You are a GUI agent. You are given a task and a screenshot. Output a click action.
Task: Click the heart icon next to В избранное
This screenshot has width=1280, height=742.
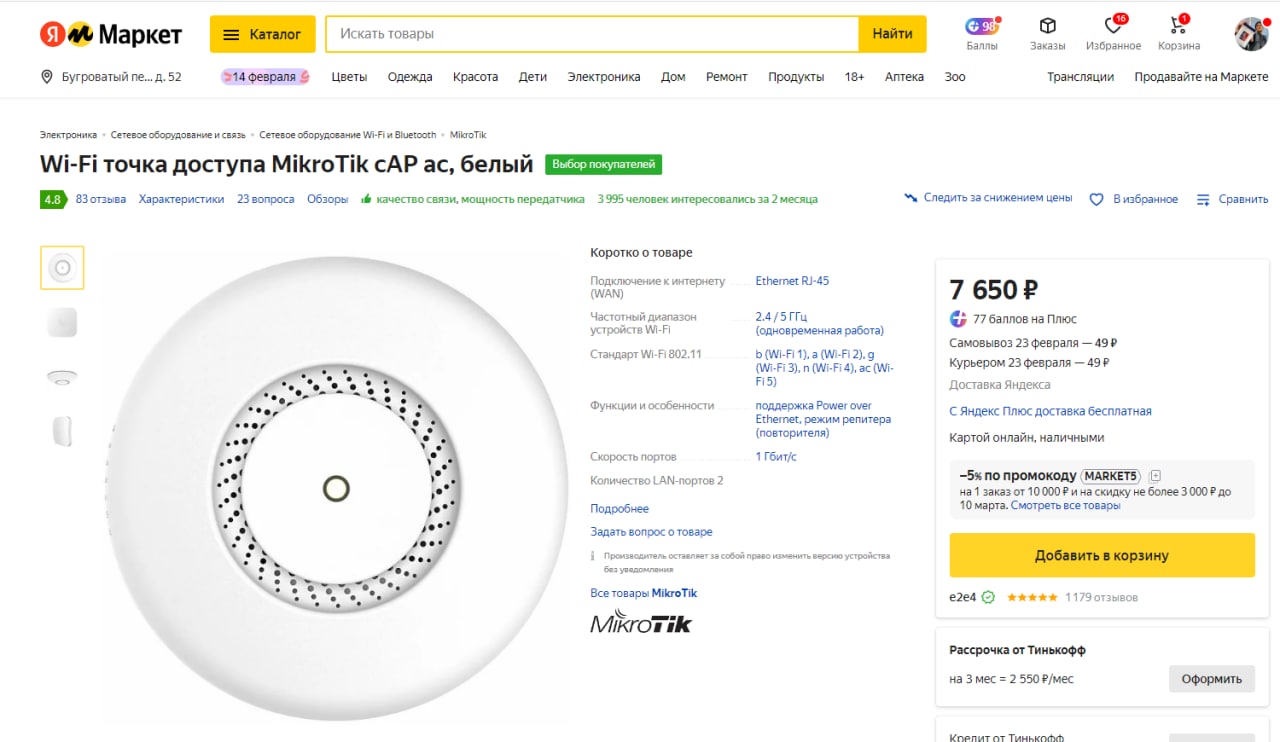(1096, 199)
